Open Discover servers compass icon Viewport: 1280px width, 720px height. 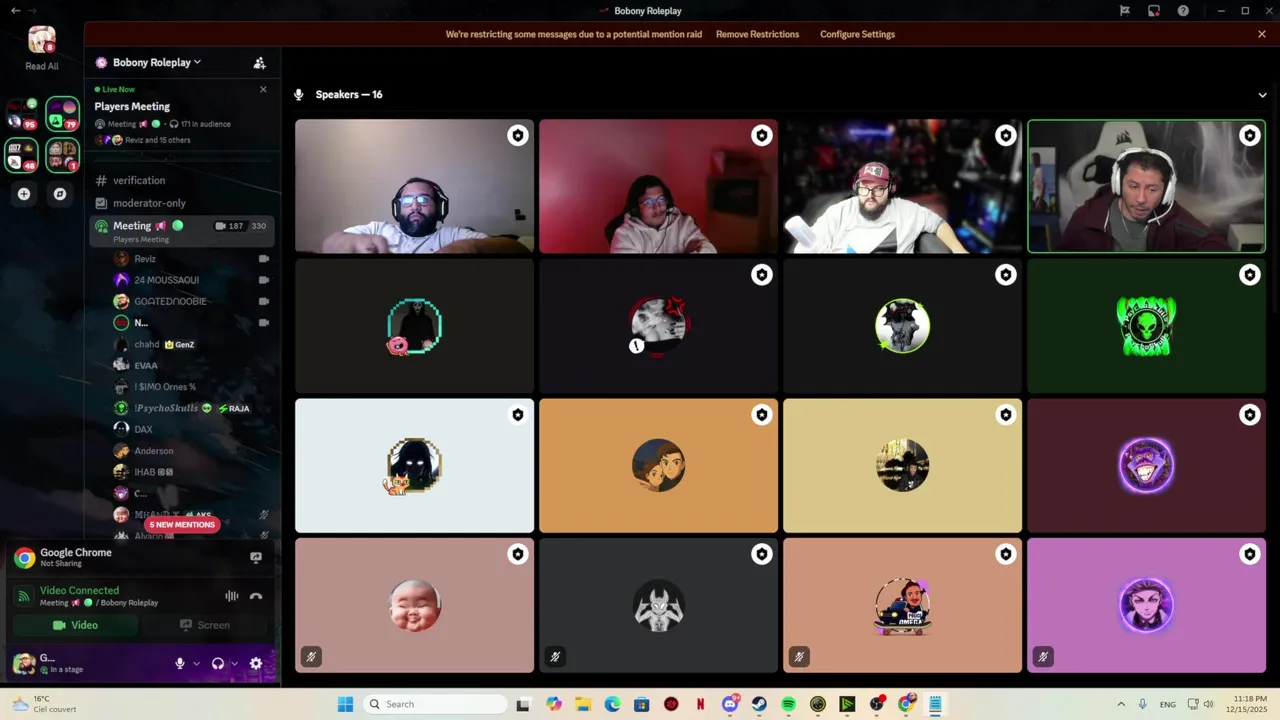60,194
